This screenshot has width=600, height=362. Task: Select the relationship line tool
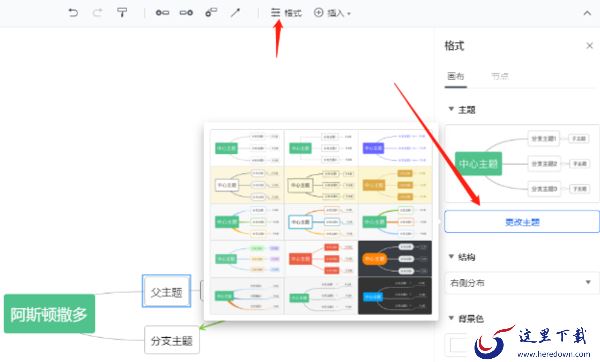pyautogui.click(x=235, y=13)
